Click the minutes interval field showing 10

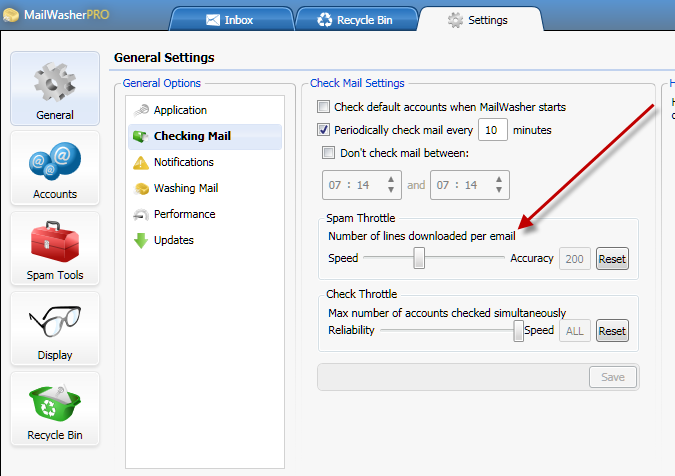point(492,130)
